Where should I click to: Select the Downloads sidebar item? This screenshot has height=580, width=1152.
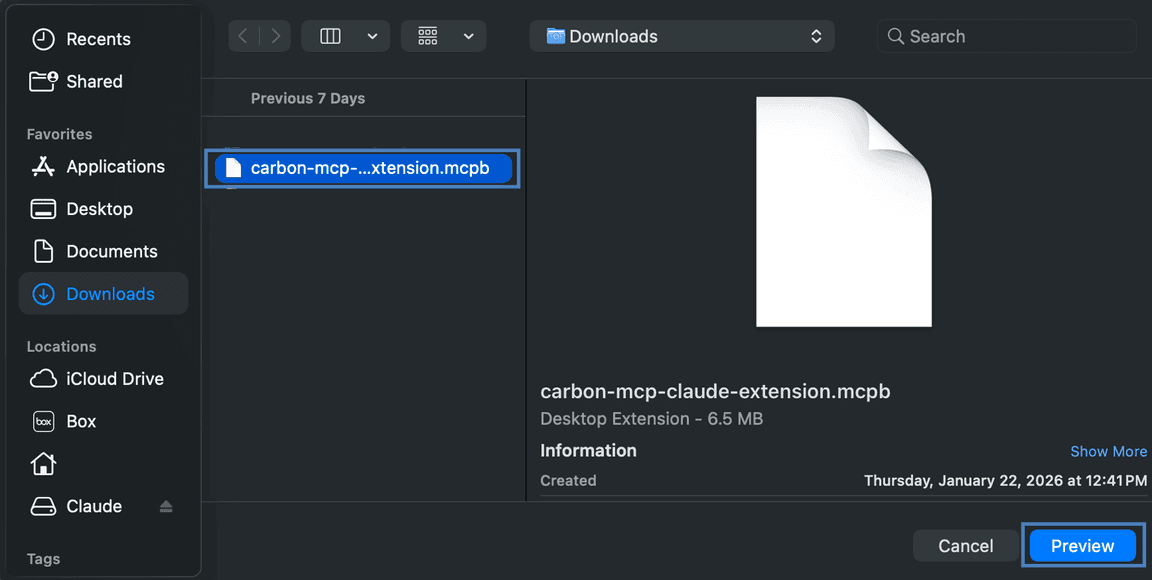(108, 293)
